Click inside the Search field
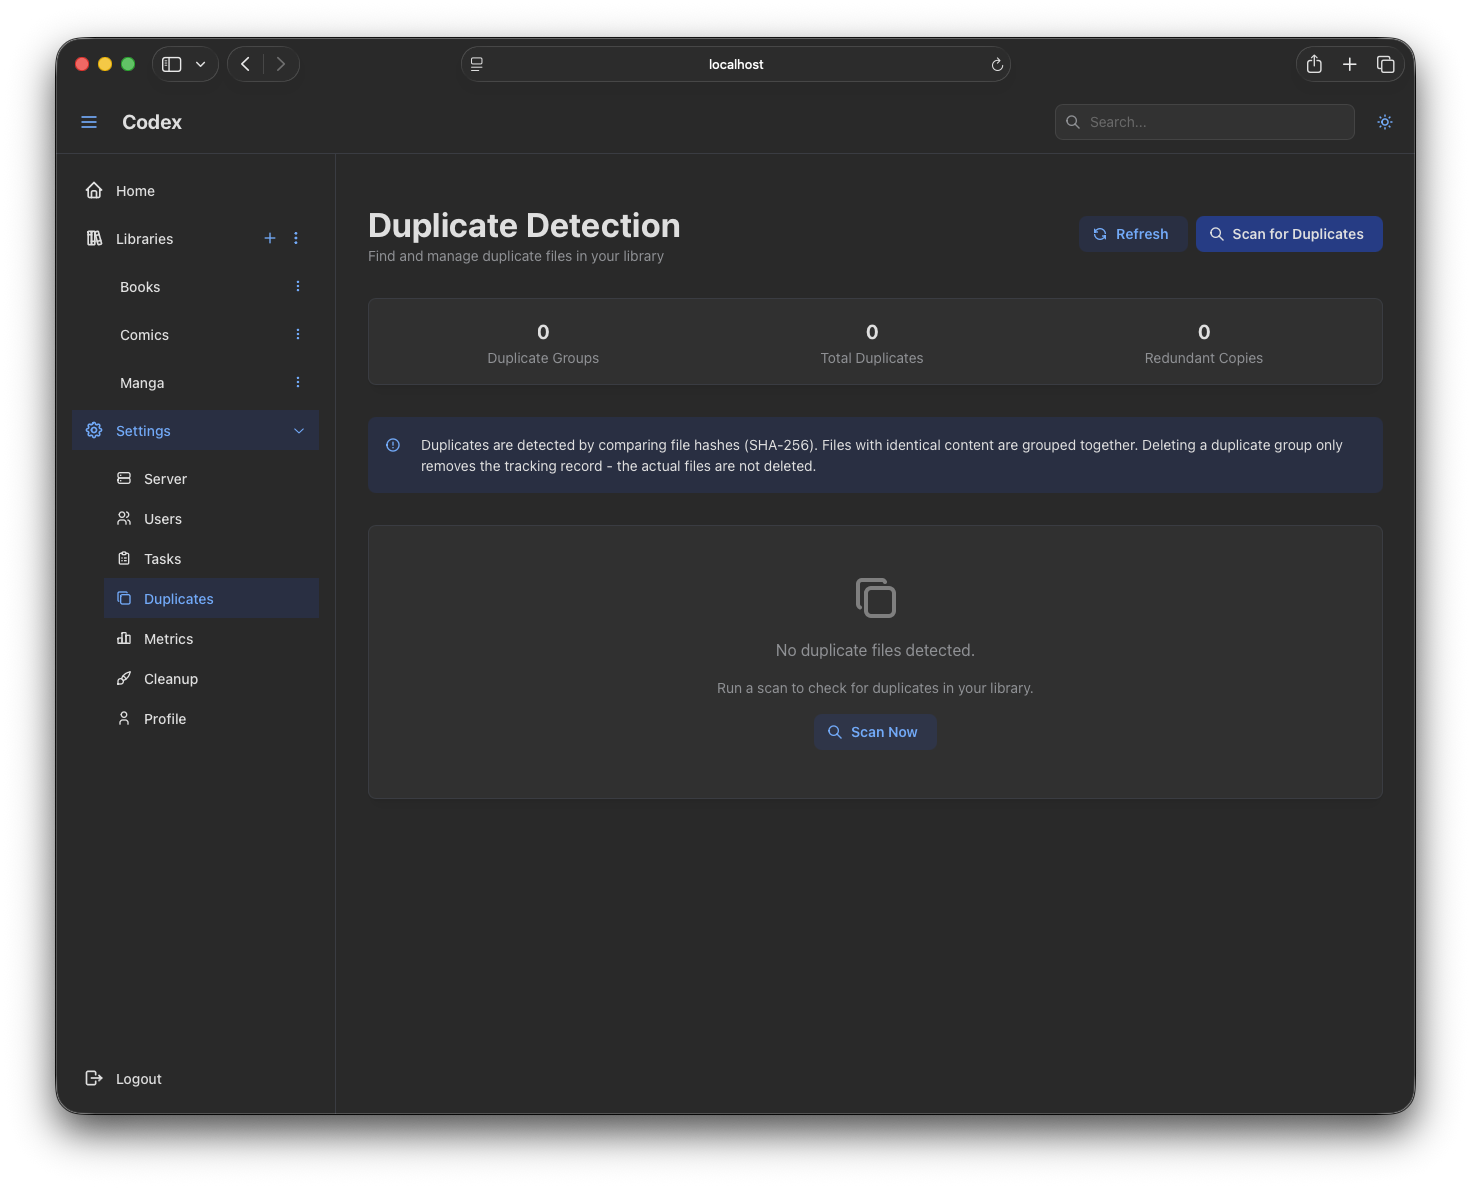Image resolution: width=1471 pixels, height=1188 pixels. (x=1204, y=121)
